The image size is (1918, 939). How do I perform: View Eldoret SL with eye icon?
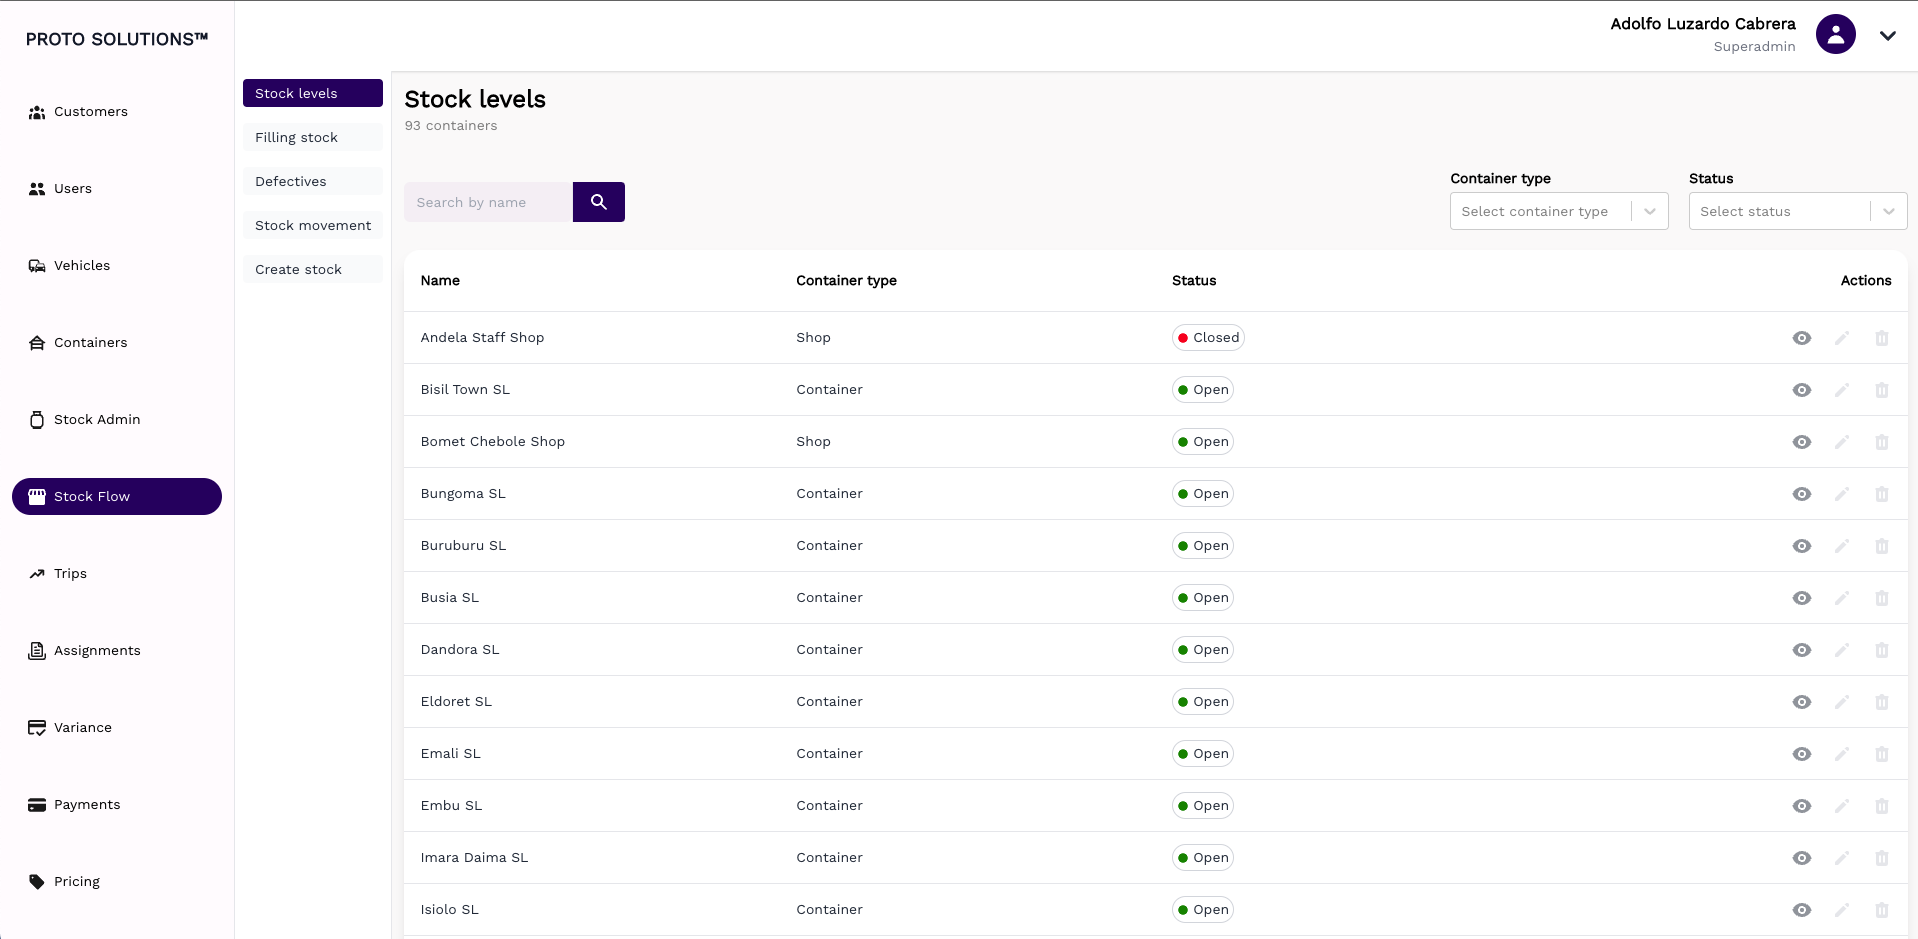(x=1802, y=702)
